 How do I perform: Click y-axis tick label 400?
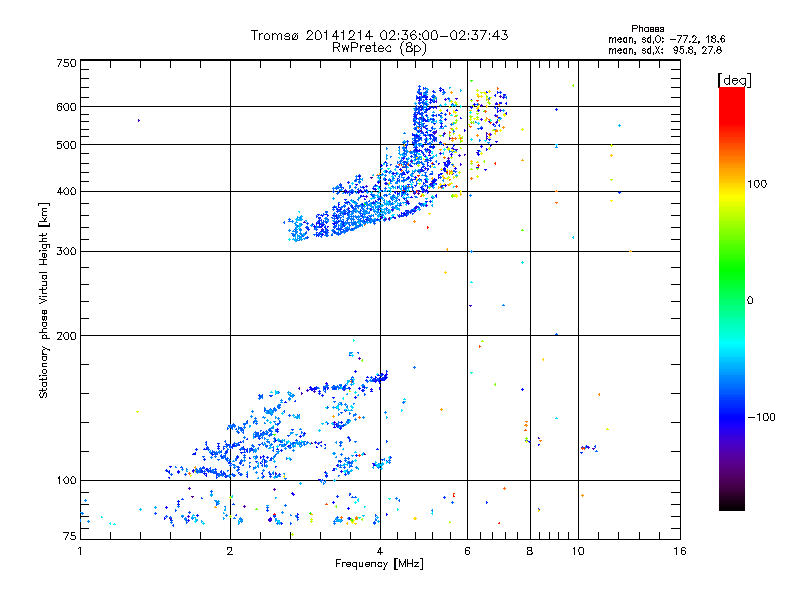[x=66, y=192]
